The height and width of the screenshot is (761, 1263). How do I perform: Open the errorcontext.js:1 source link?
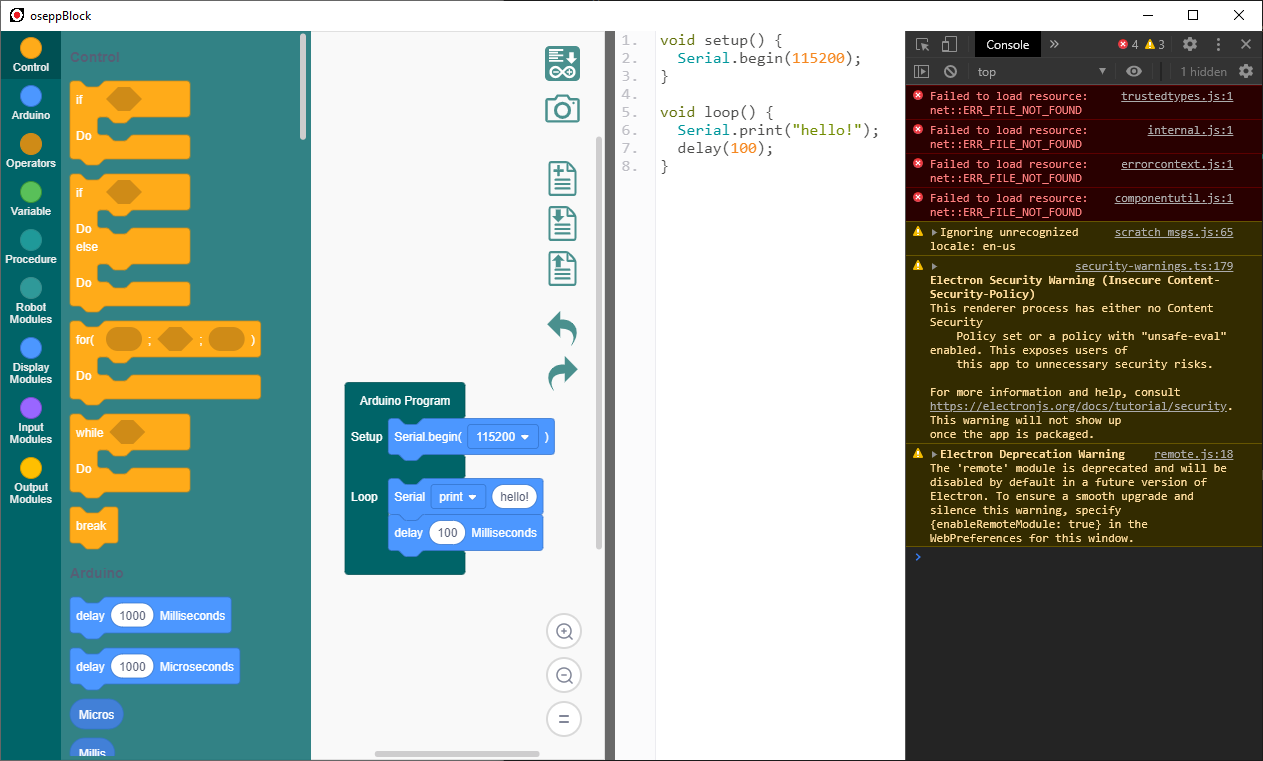click(x=1177, y=164)
